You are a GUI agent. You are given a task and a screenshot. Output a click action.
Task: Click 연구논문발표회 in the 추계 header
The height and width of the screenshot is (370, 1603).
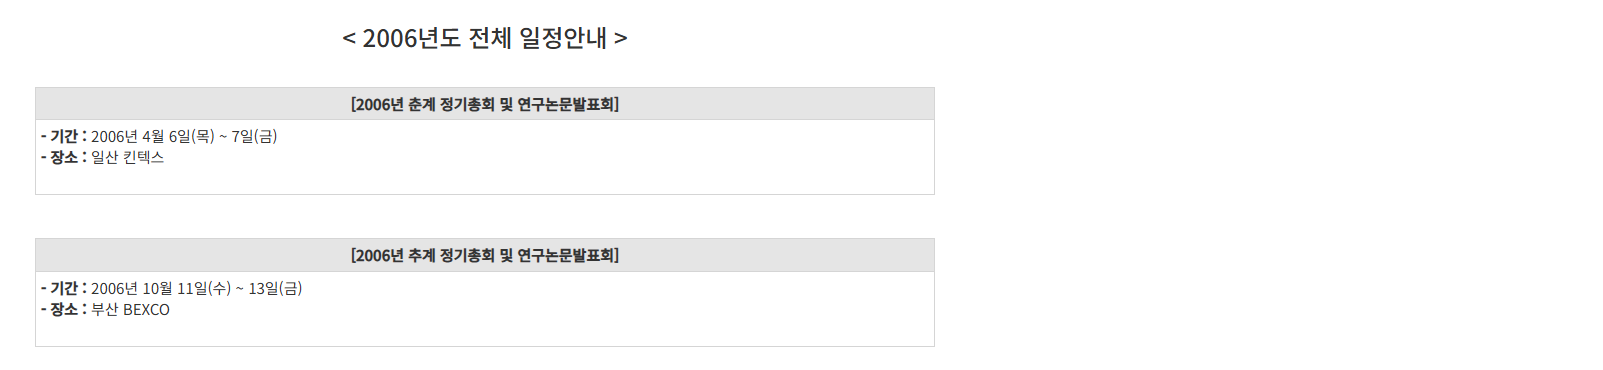(565, 255)
